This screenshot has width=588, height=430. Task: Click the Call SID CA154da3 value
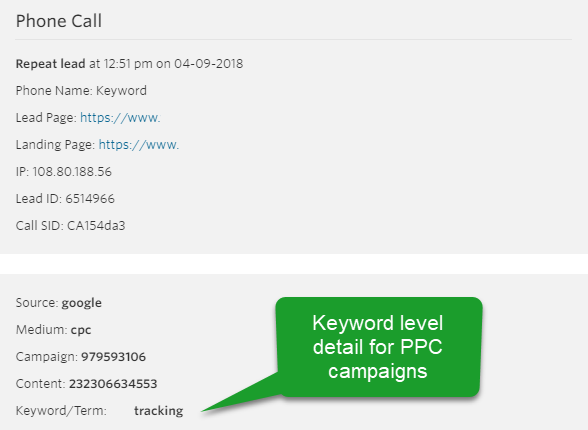96,226
